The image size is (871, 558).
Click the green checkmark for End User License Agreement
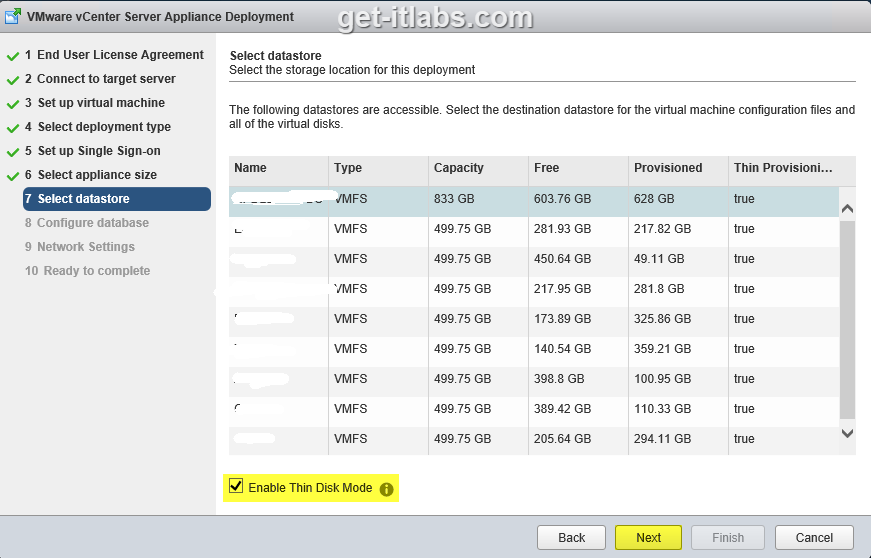pyautogui.click(x=13, y=56)
